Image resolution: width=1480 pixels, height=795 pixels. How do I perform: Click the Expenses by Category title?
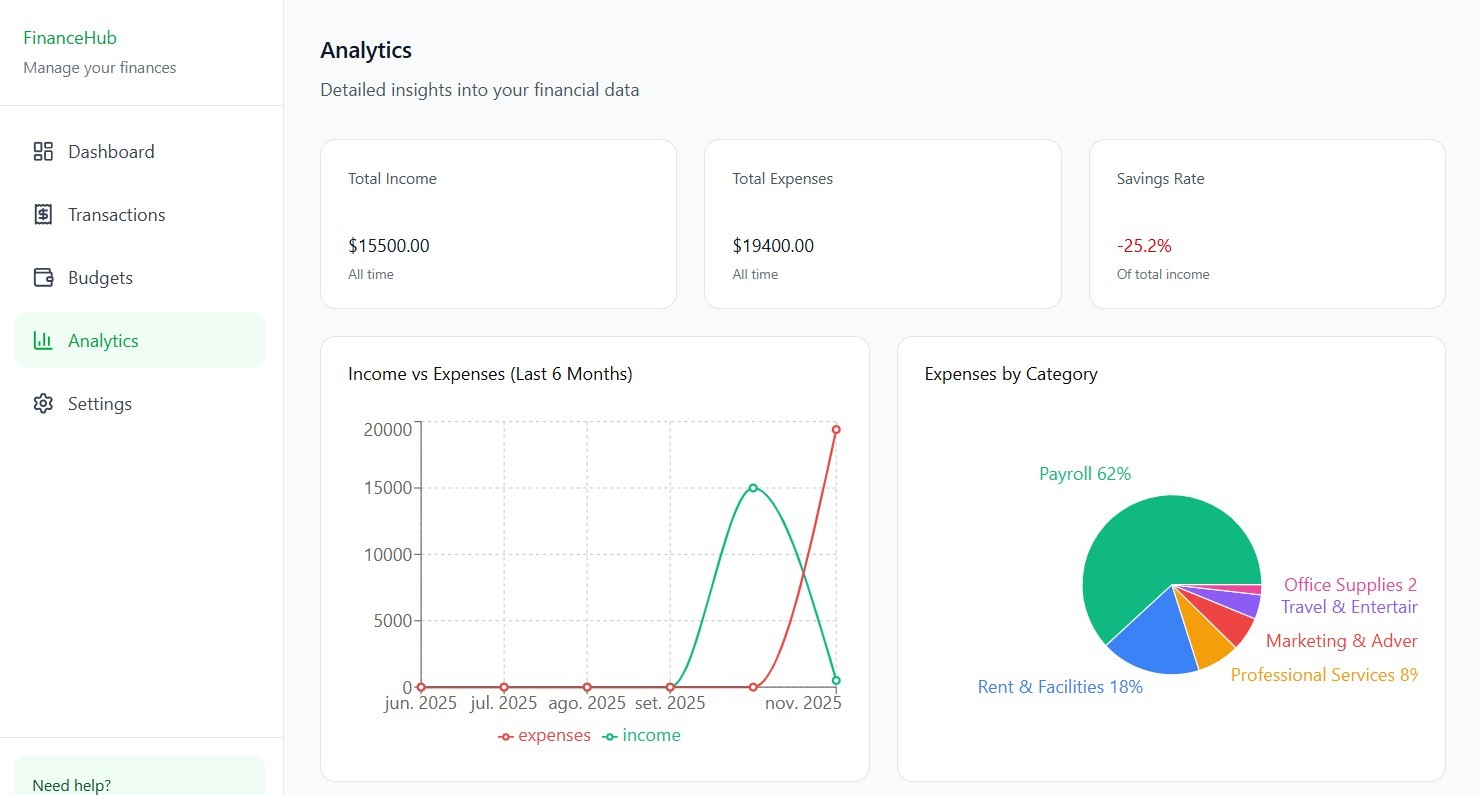pos(1011,374)
